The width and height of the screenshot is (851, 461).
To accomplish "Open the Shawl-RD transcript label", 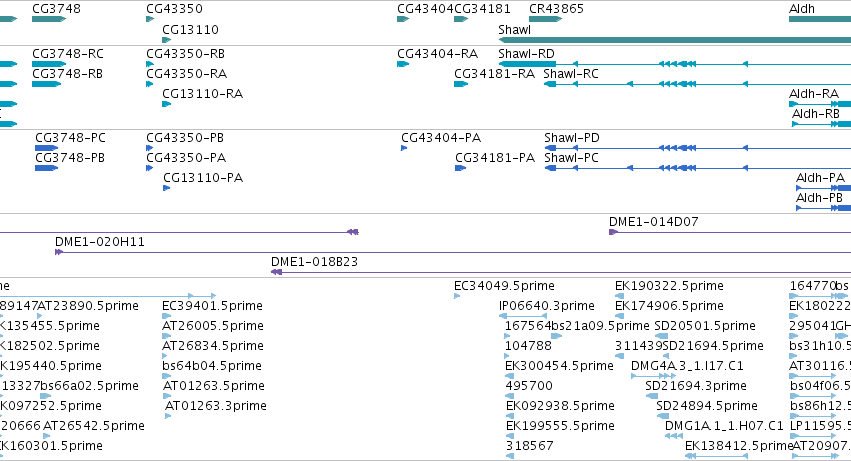I will tap(526, 54).
